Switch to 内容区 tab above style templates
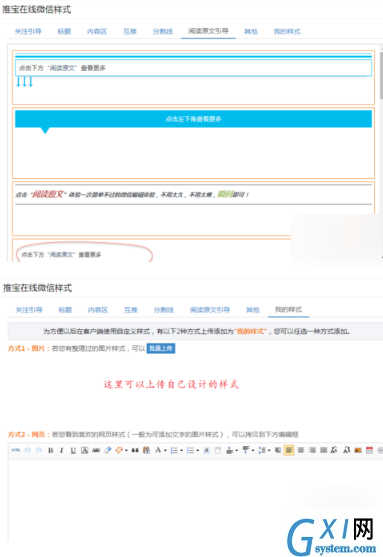383x557 pixels. pyautogui.click(x=97, y=31)
